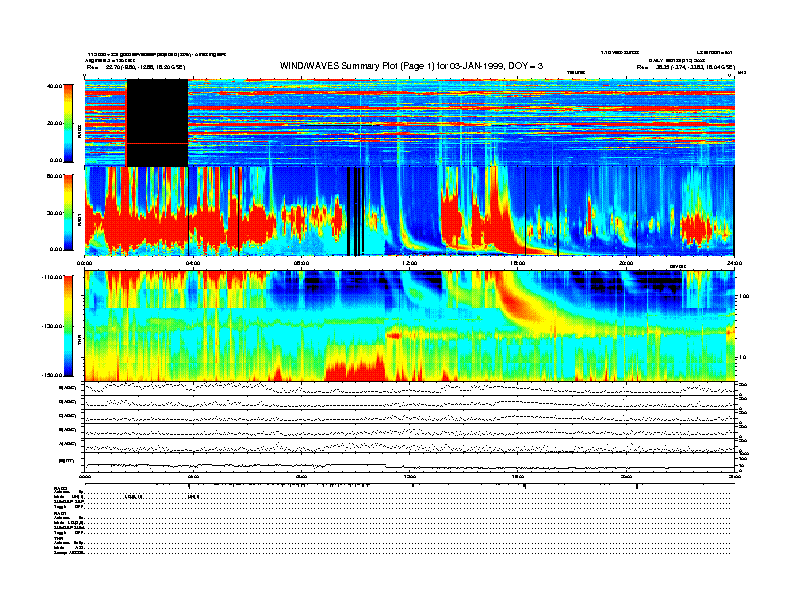Click the large red burst at 16:00 in TNR
This screenshot has height=612, width=792.
pyautogui.click(x=520, y=304)
